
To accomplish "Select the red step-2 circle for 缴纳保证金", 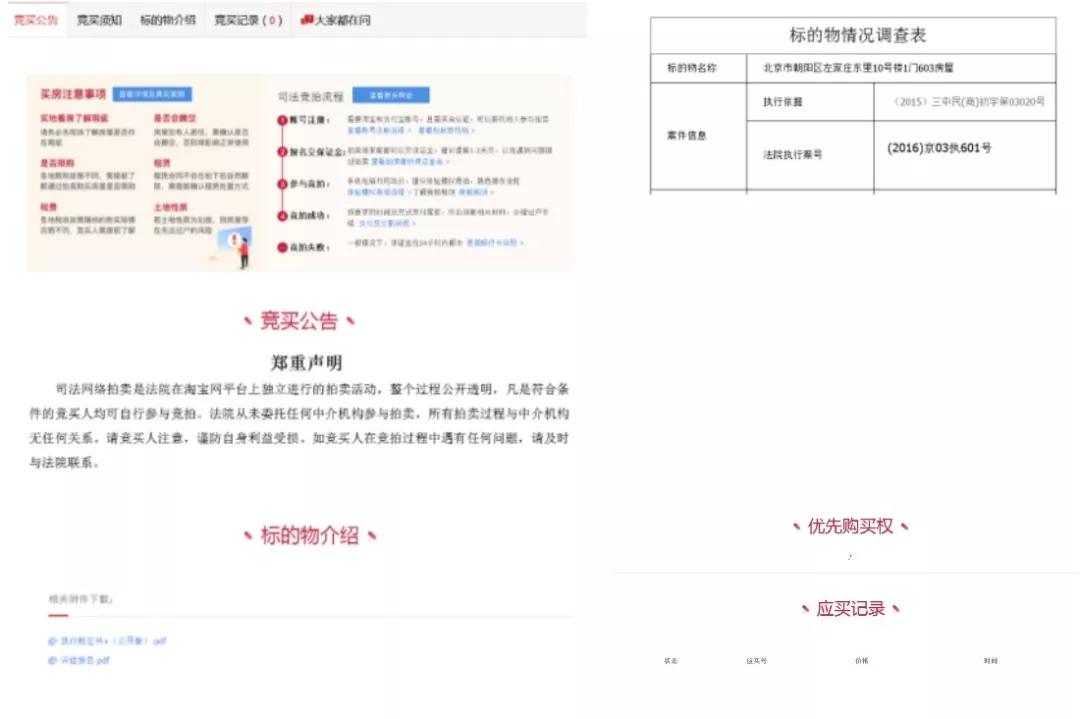I will [281, 152].
